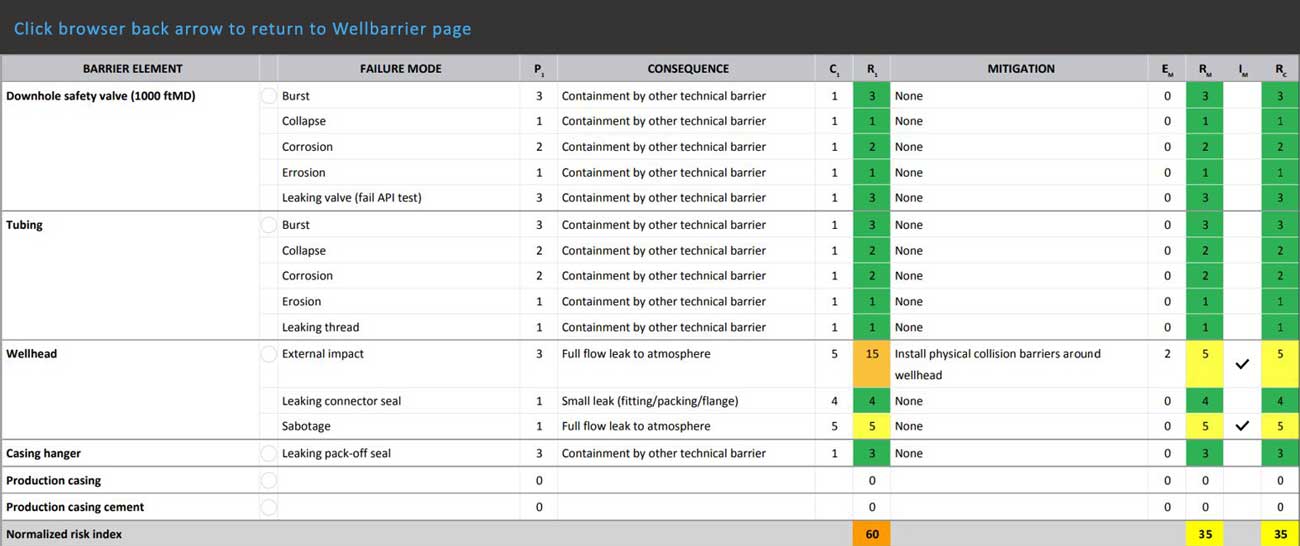Image resolution: width=1300 pixels, height=546 pixels.
Task: Select the circle beside the Tubing barrier element
Action: 268,225
